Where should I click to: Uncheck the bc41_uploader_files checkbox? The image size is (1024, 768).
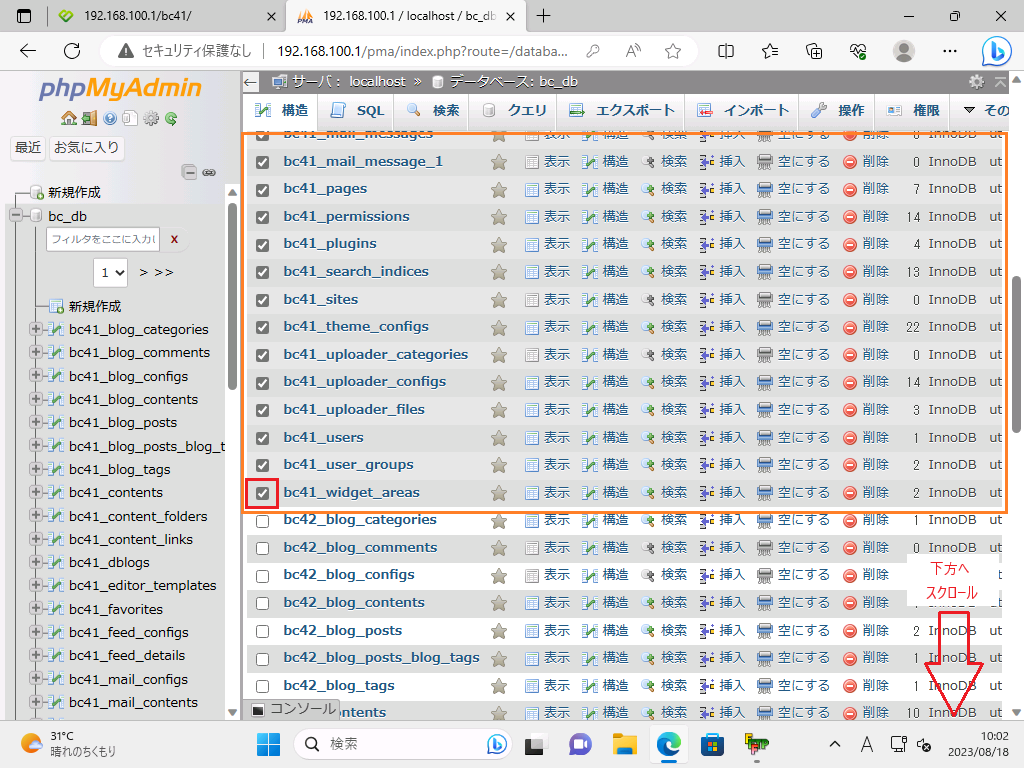click(262, 410)
